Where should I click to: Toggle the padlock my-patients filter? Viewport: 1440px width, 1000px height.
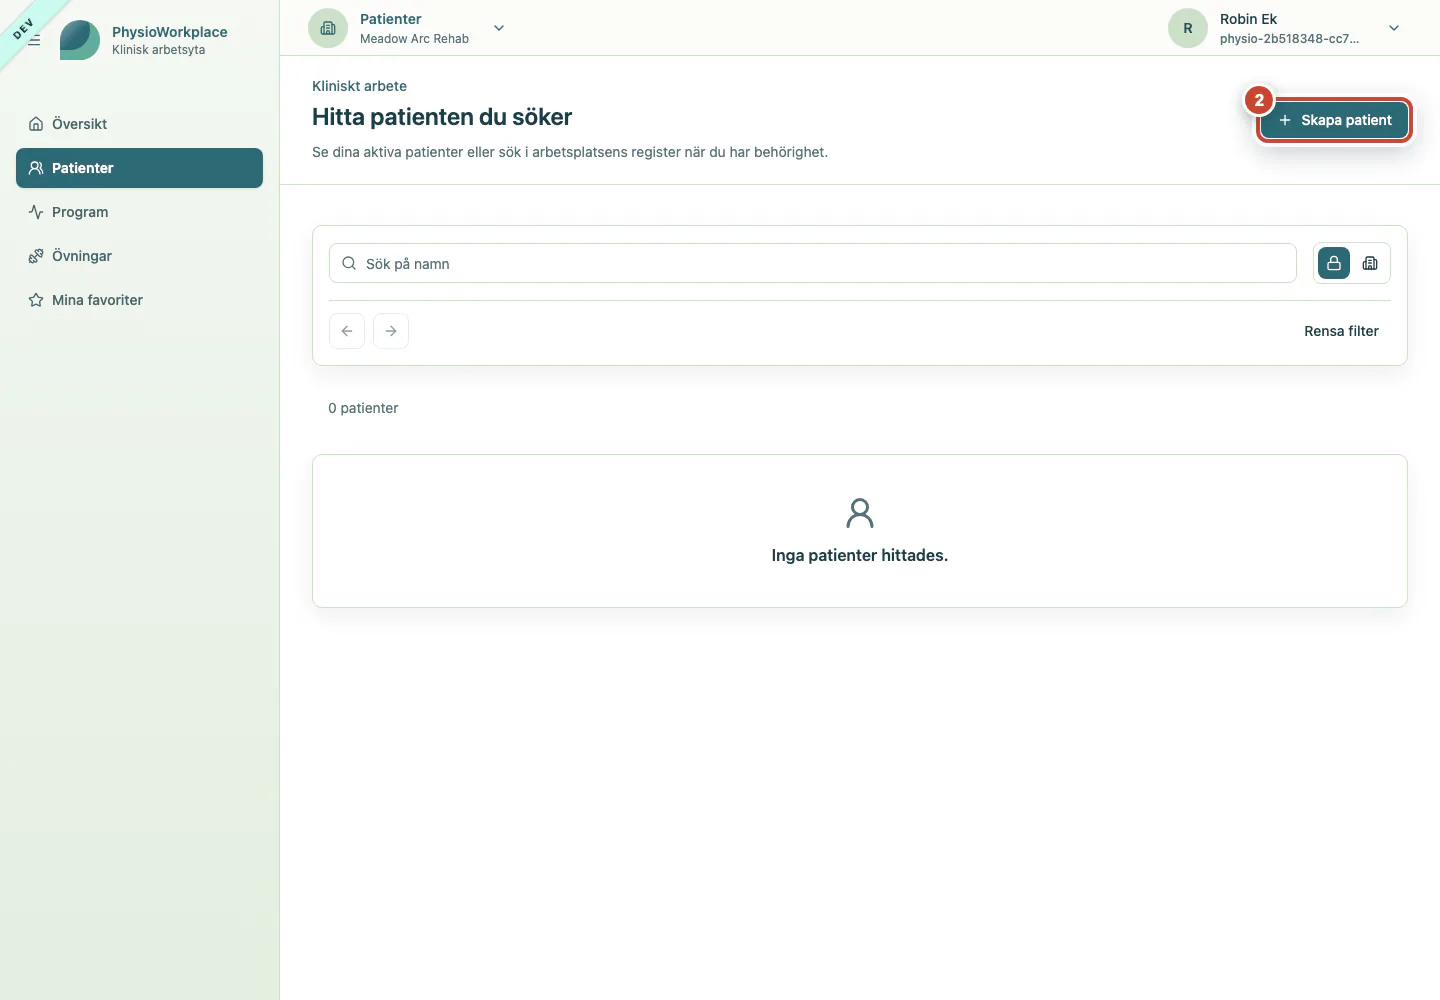click(1334, 263)
